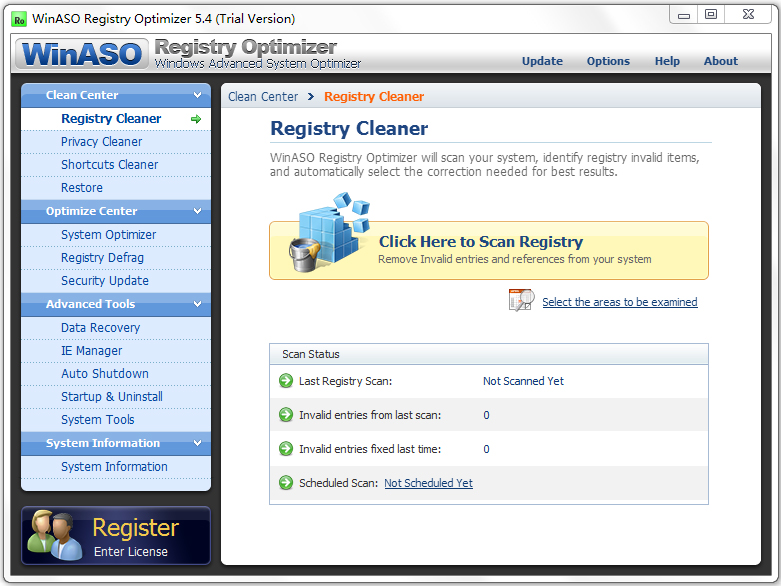Click the Clean Center section header label
Screen dimensions: 781x586
coord(82,95)
